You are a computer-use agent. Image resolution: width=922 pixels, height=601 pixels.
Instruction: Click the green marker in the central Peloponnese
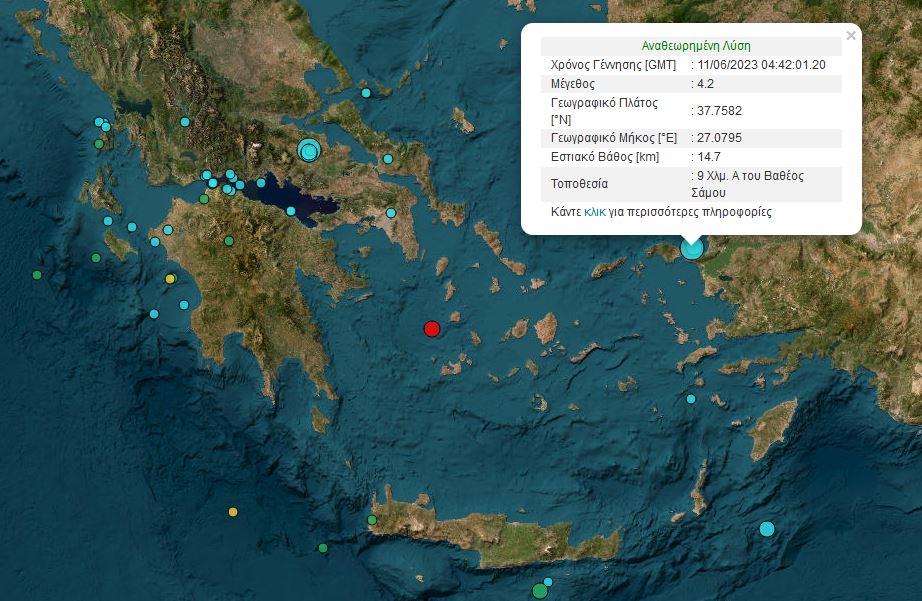(x=229, y=240)
